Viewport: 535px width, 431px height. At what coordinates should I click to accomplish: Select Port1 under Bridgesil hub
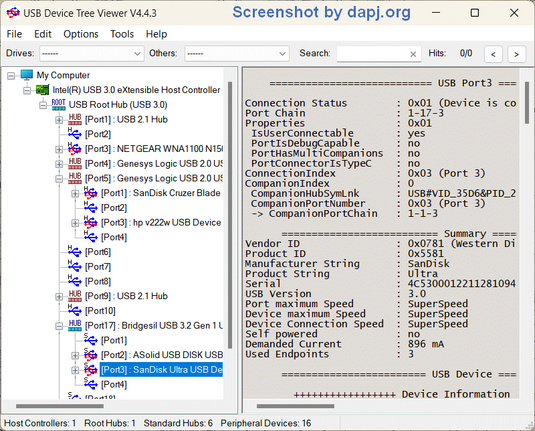coord(114,340)
